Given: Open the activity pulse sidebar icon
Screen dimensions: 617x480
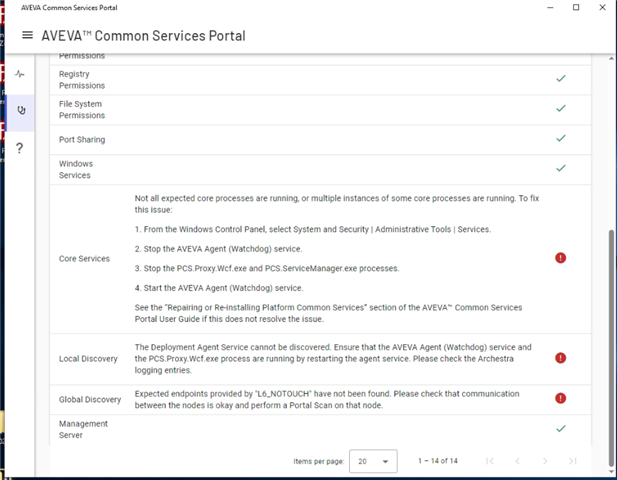Looking at the screenshot, I should point(20,74).
